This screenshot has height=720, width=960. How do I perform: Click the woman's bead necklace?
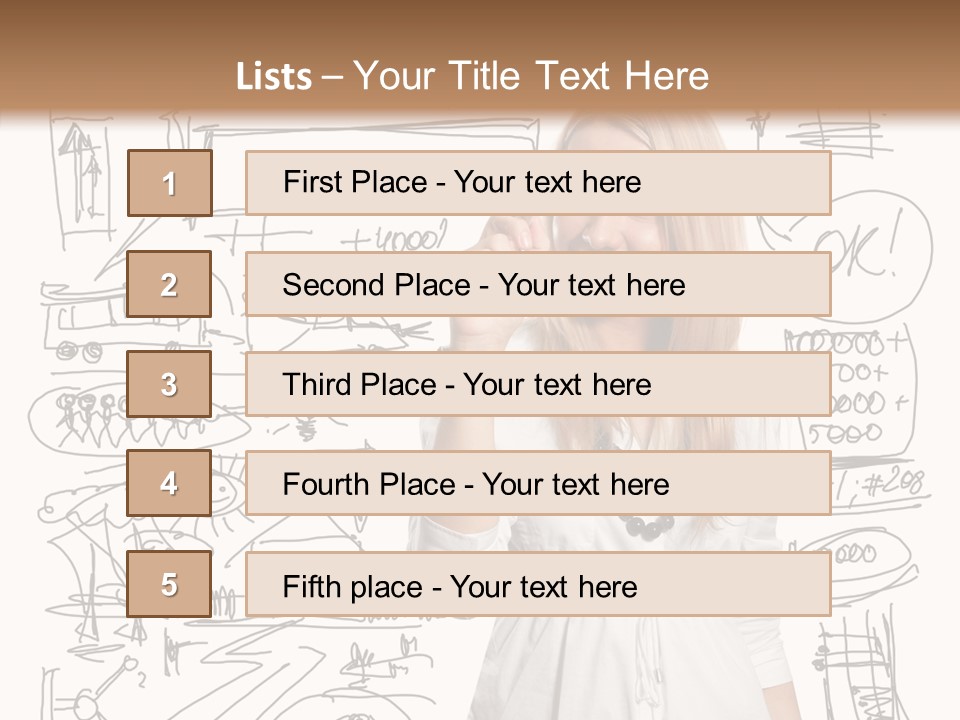coord(646,526)
